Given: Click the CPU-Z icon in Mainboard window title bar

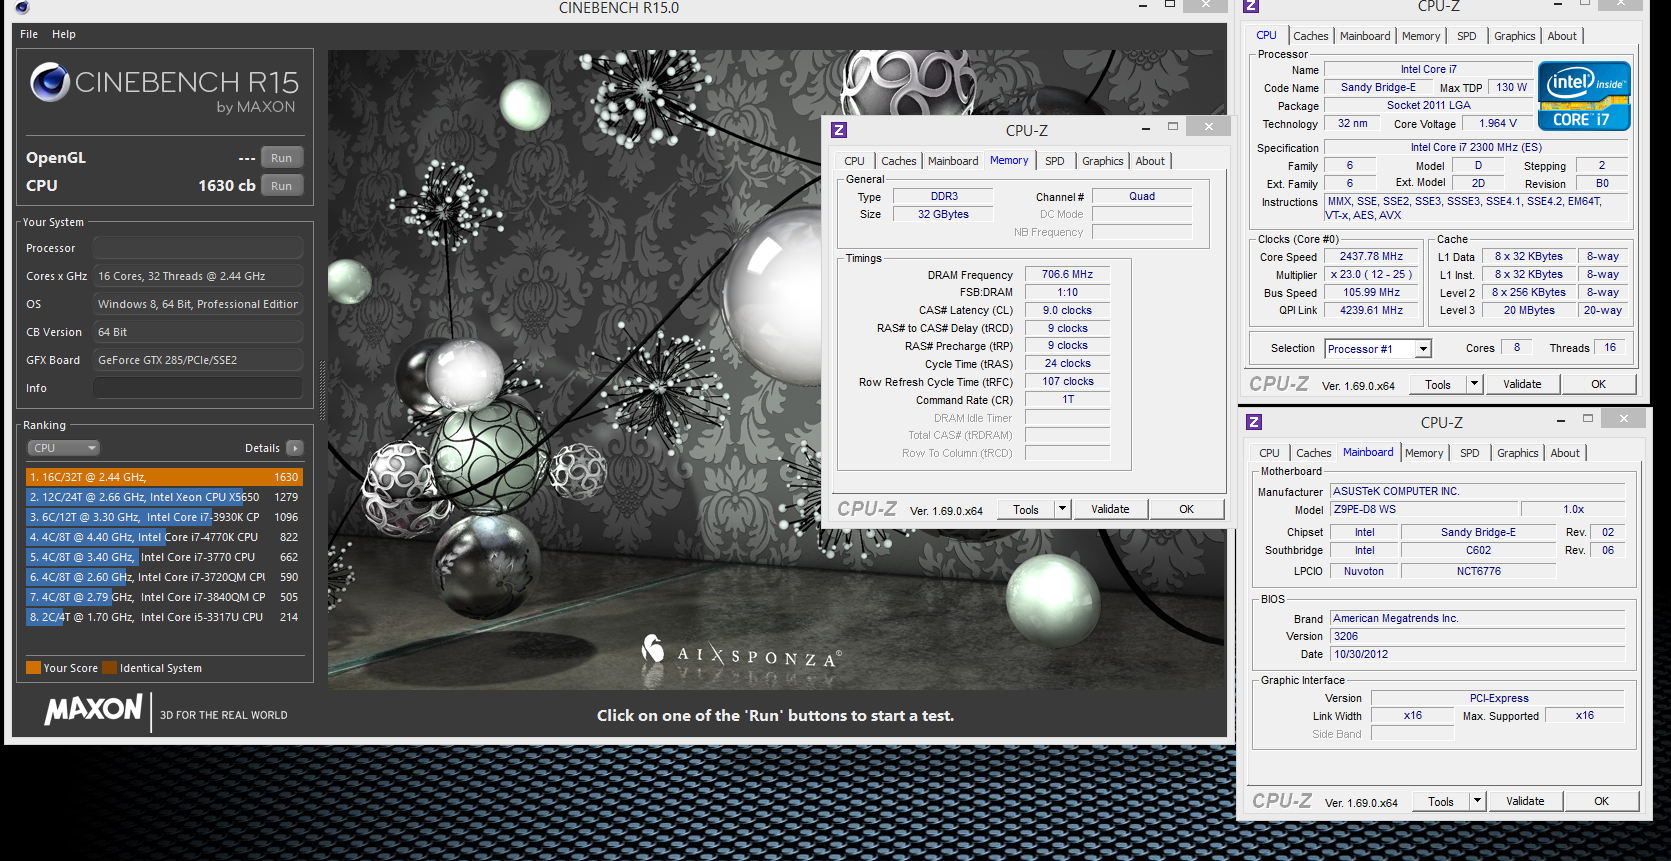Looking at the screenshot, I should coord(1254,422).
